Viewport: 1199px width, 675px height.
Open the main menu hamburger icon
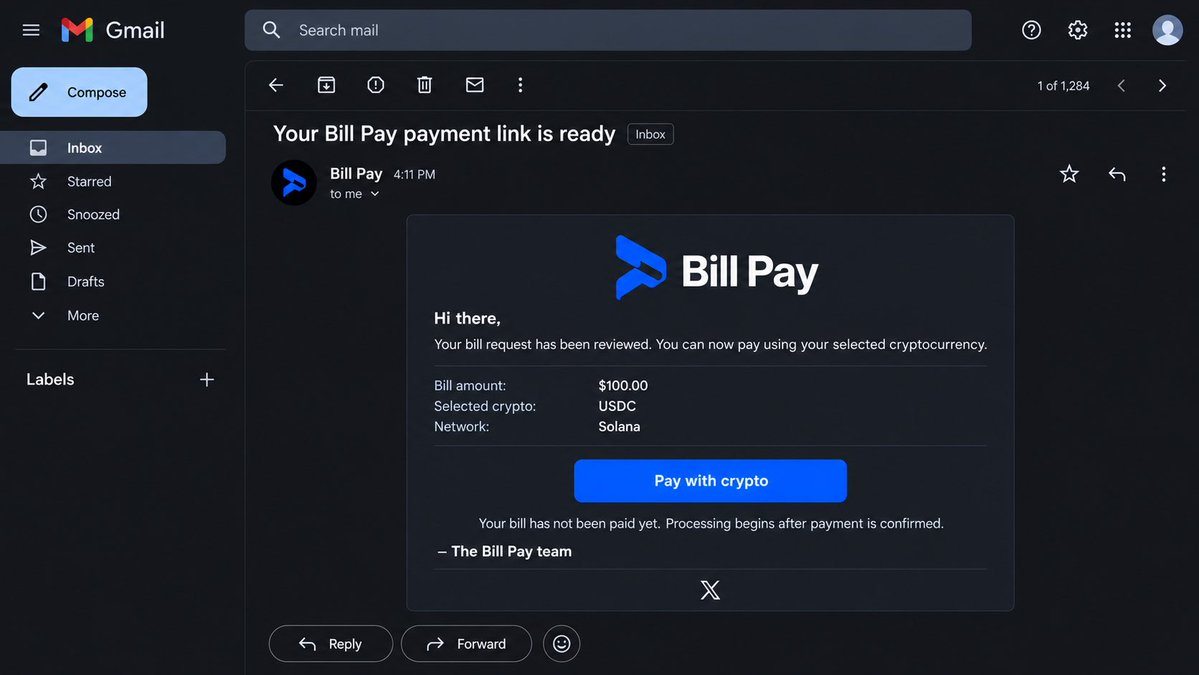click(x=31, y=30)
